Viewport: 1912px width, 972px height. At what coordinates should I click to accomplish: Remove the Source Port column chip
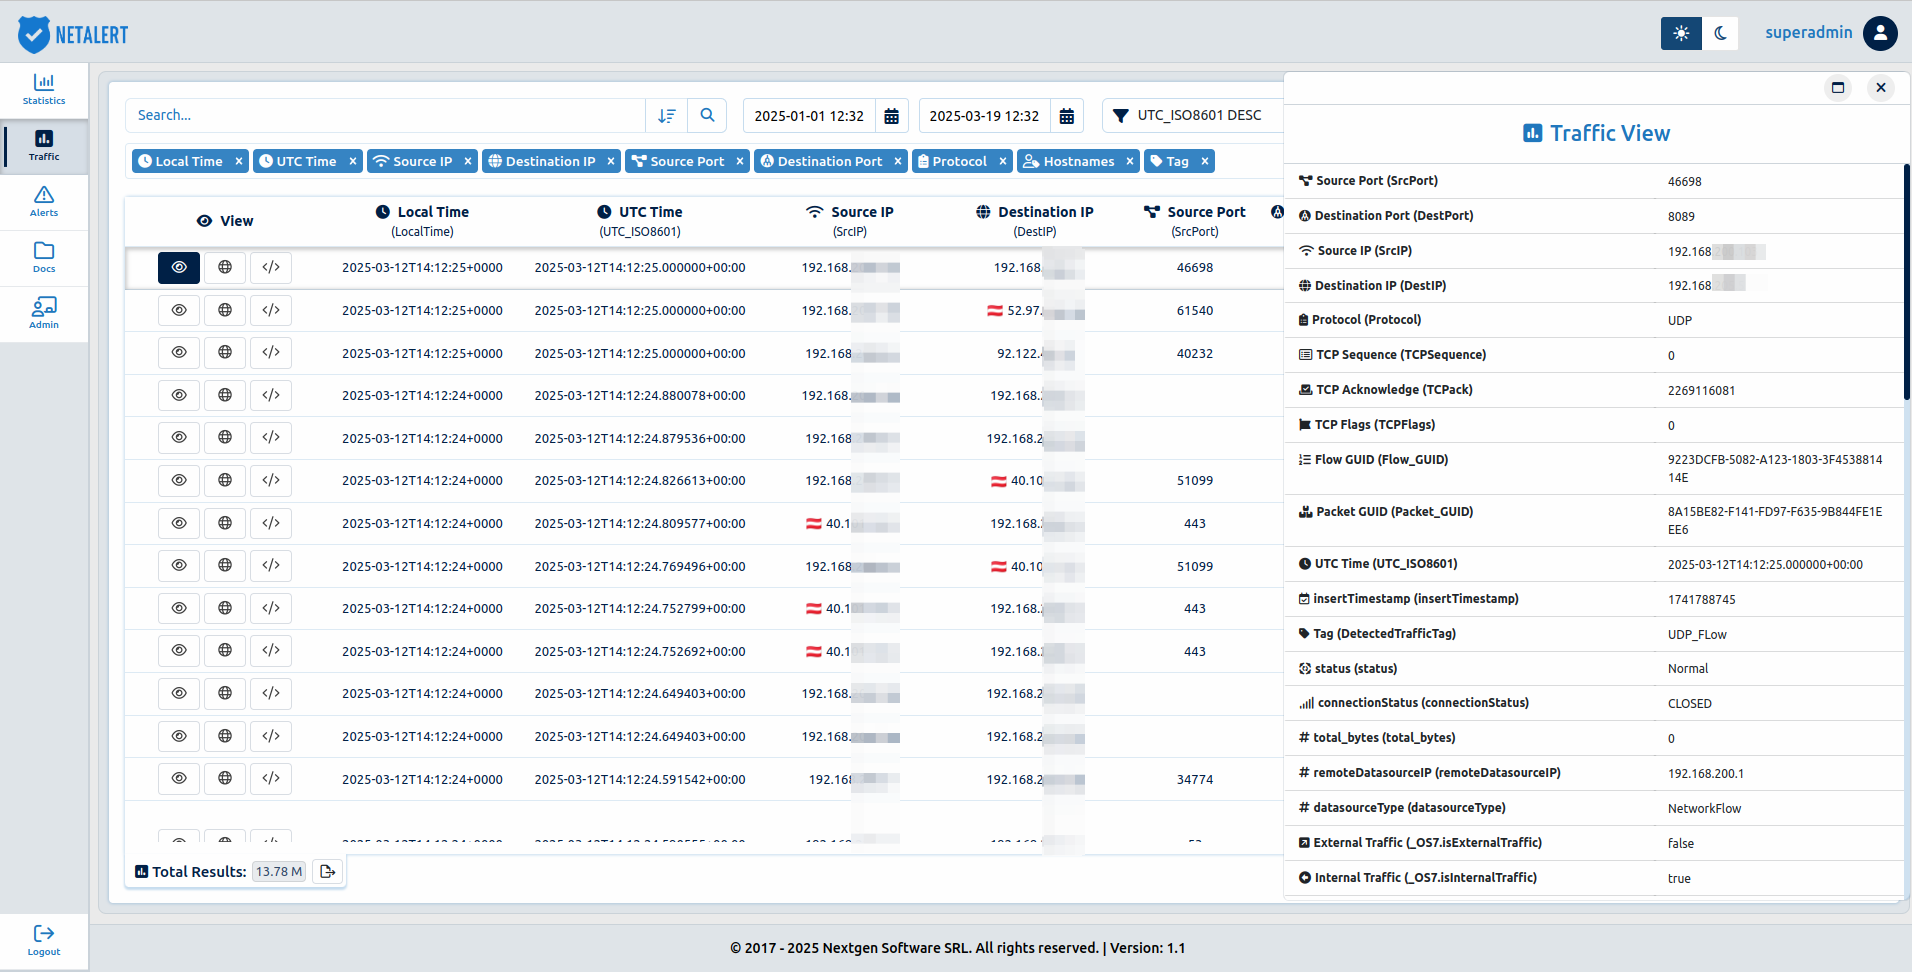click(740, 161)
